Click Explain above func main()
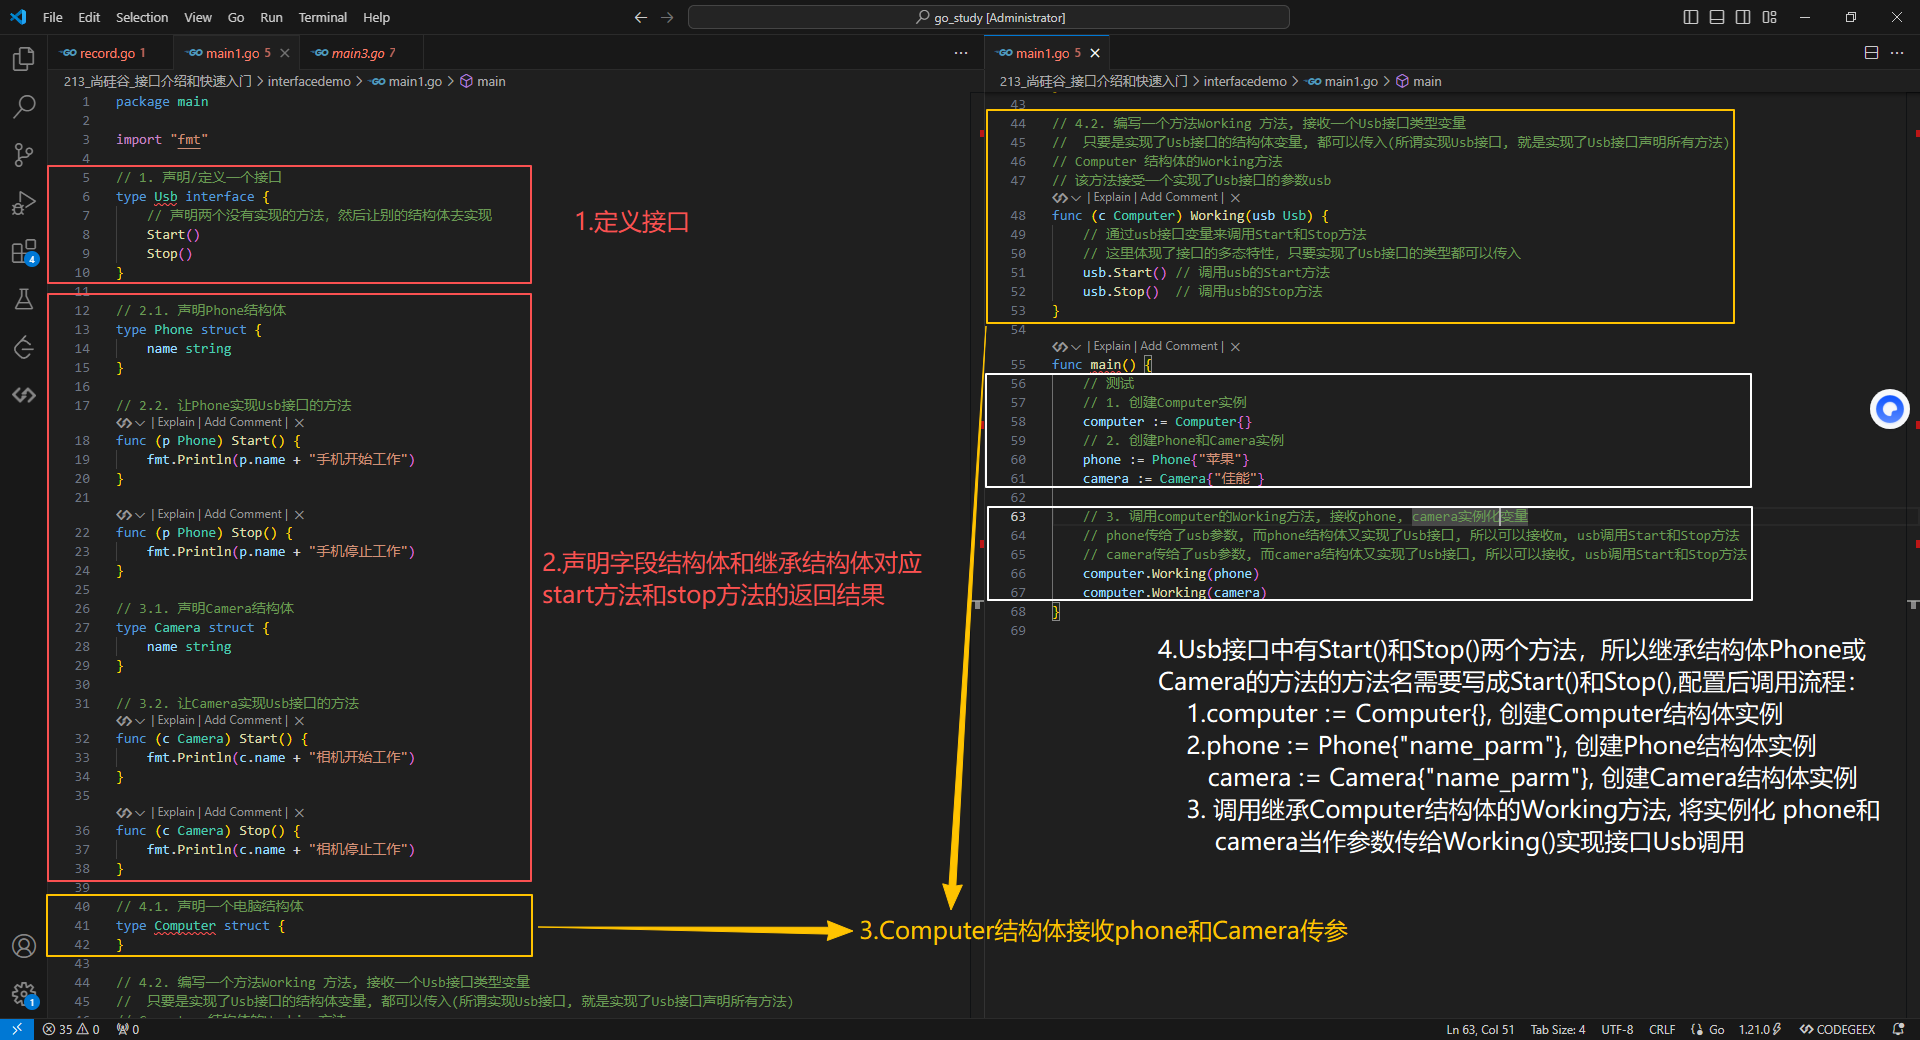 pyautogui.click(x=1112, y=347)
